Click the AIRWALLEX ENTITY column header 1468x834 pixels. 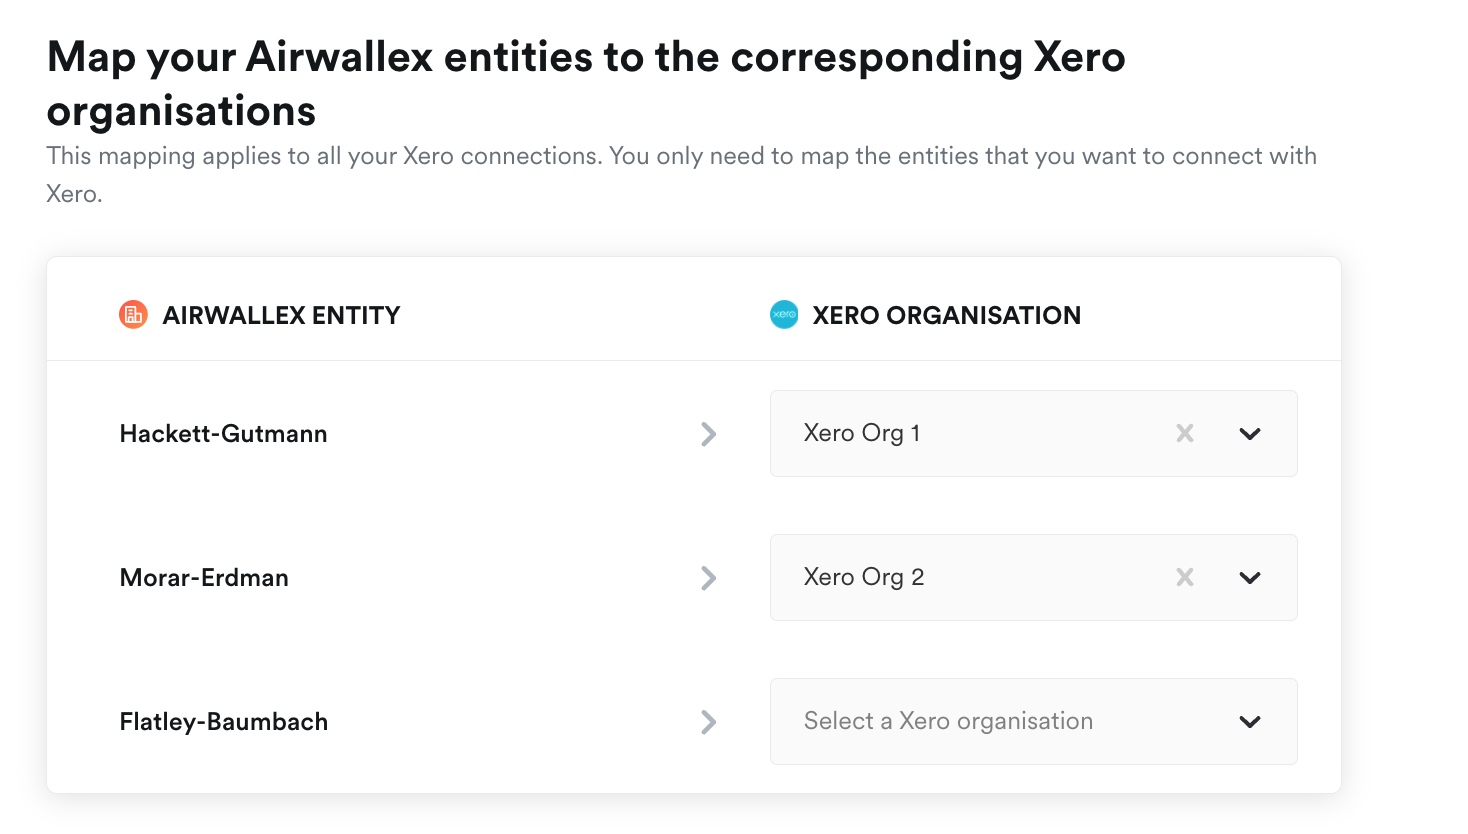tap(281, 315)
